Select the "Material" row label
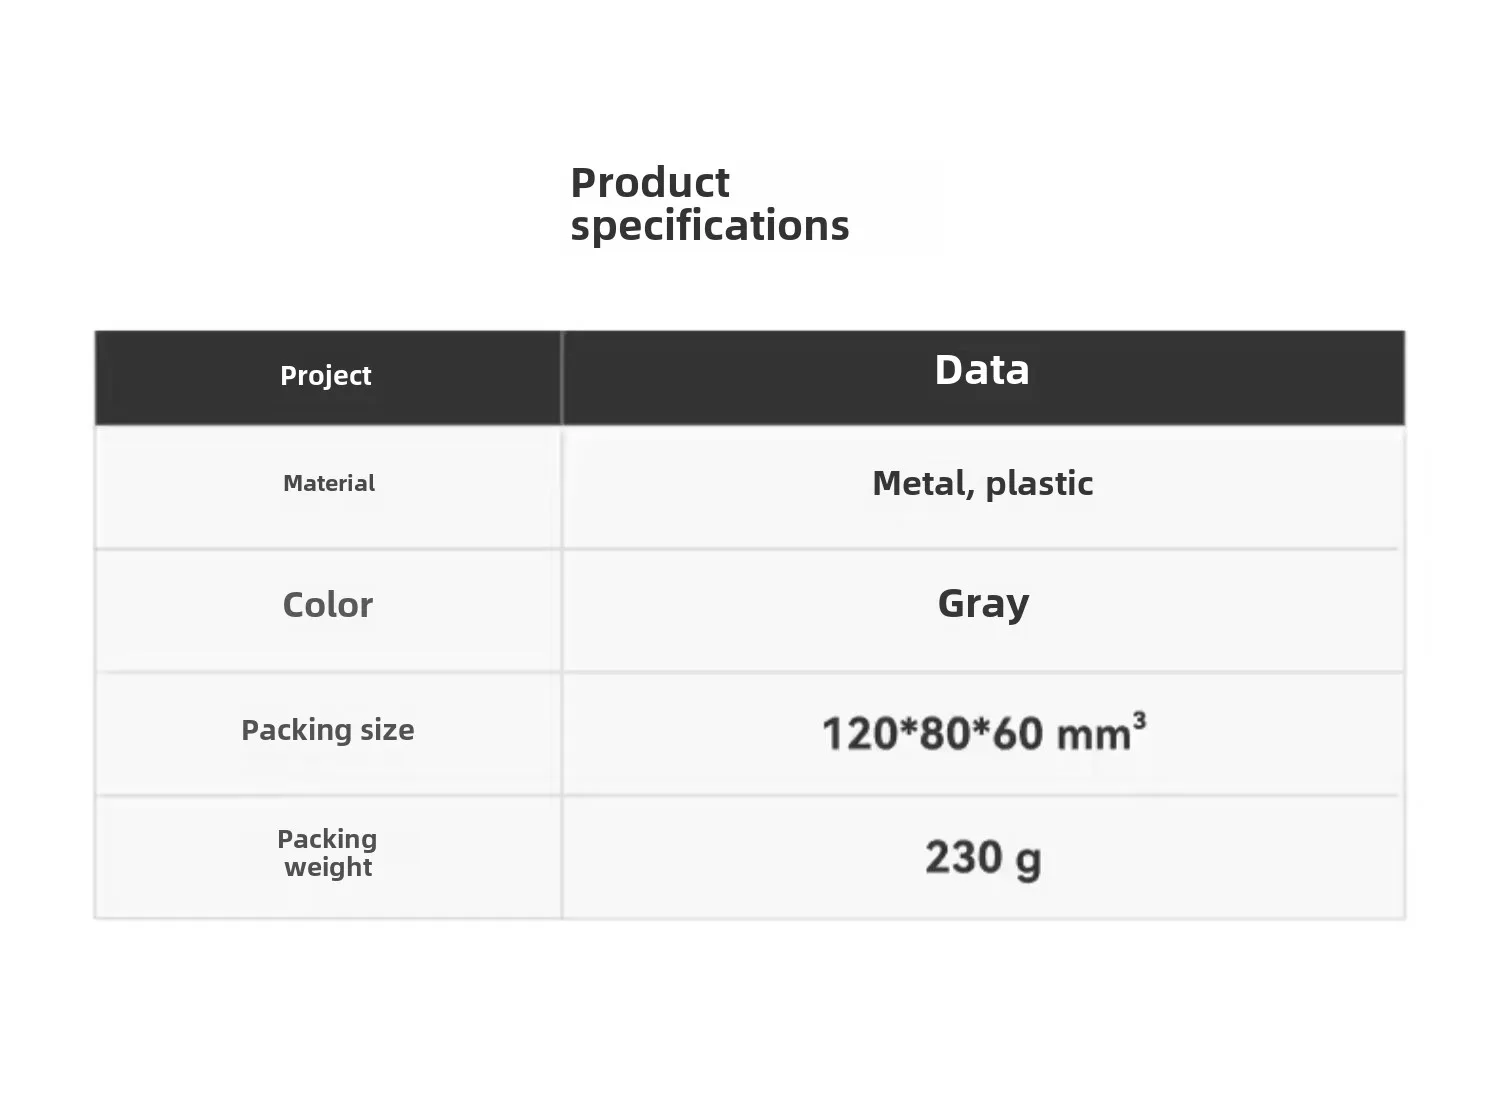Image resolution: width=1500 pixels, height=1108 pixels. point(329,484)
